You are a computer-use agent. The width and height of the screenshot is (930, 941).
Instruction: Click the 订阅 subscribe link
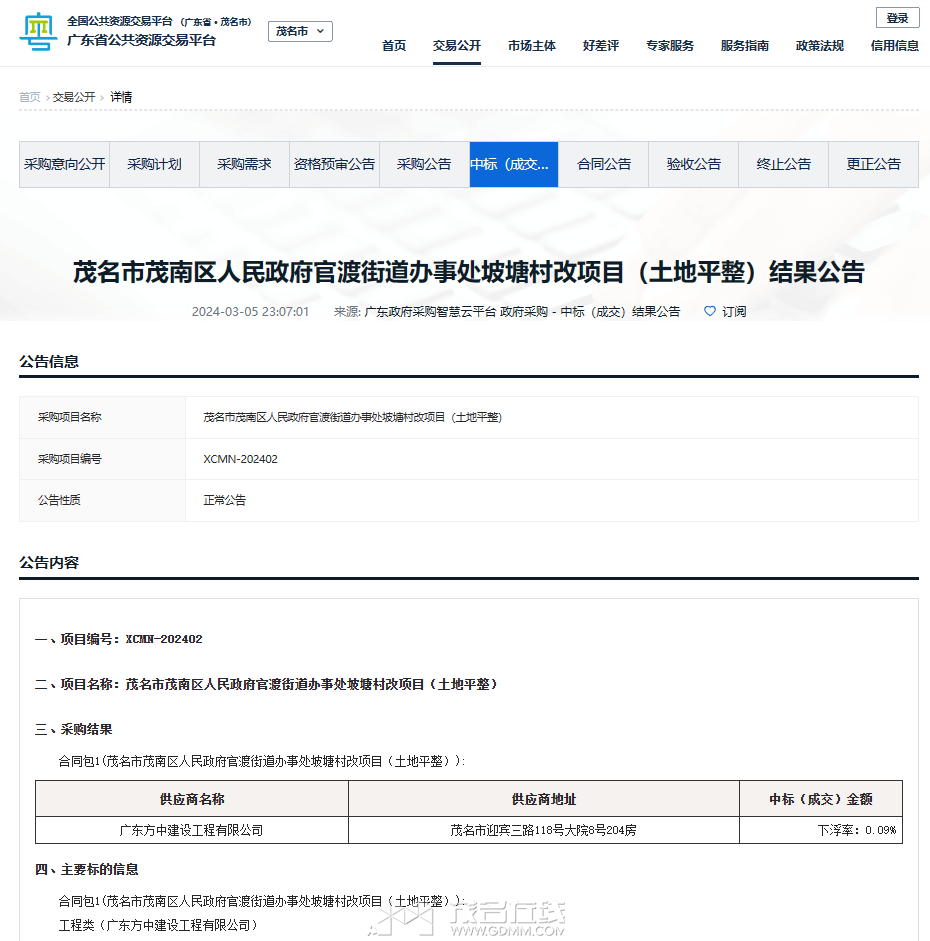pyautogui.click(x=734, y=311)
